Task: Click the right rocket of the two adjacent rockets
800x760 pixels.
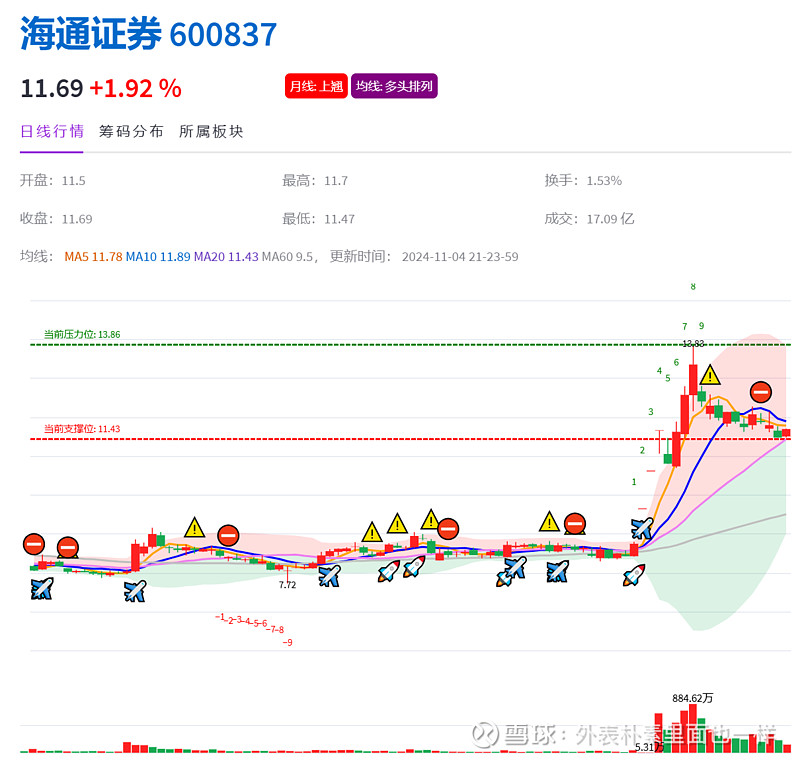Action: (x=413, y=567)
